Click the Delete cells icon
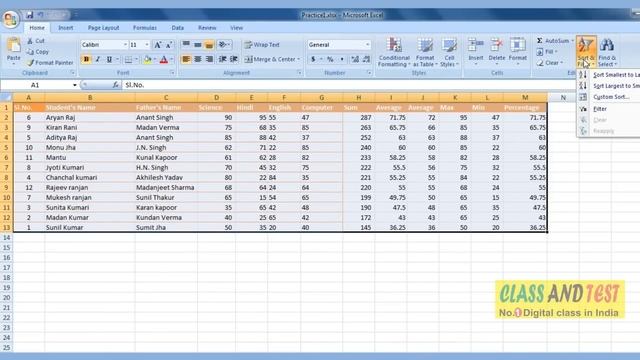 (x=497, y=45)
